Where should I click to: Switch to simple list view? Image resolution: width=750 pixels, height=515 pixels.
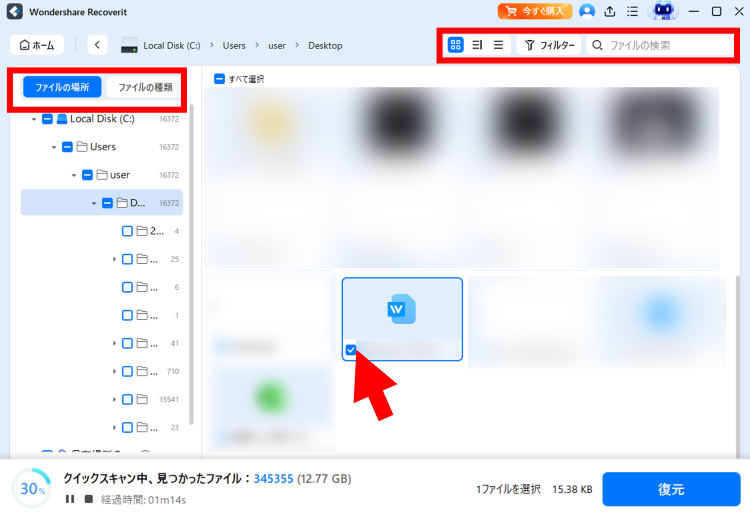(498, 45)
